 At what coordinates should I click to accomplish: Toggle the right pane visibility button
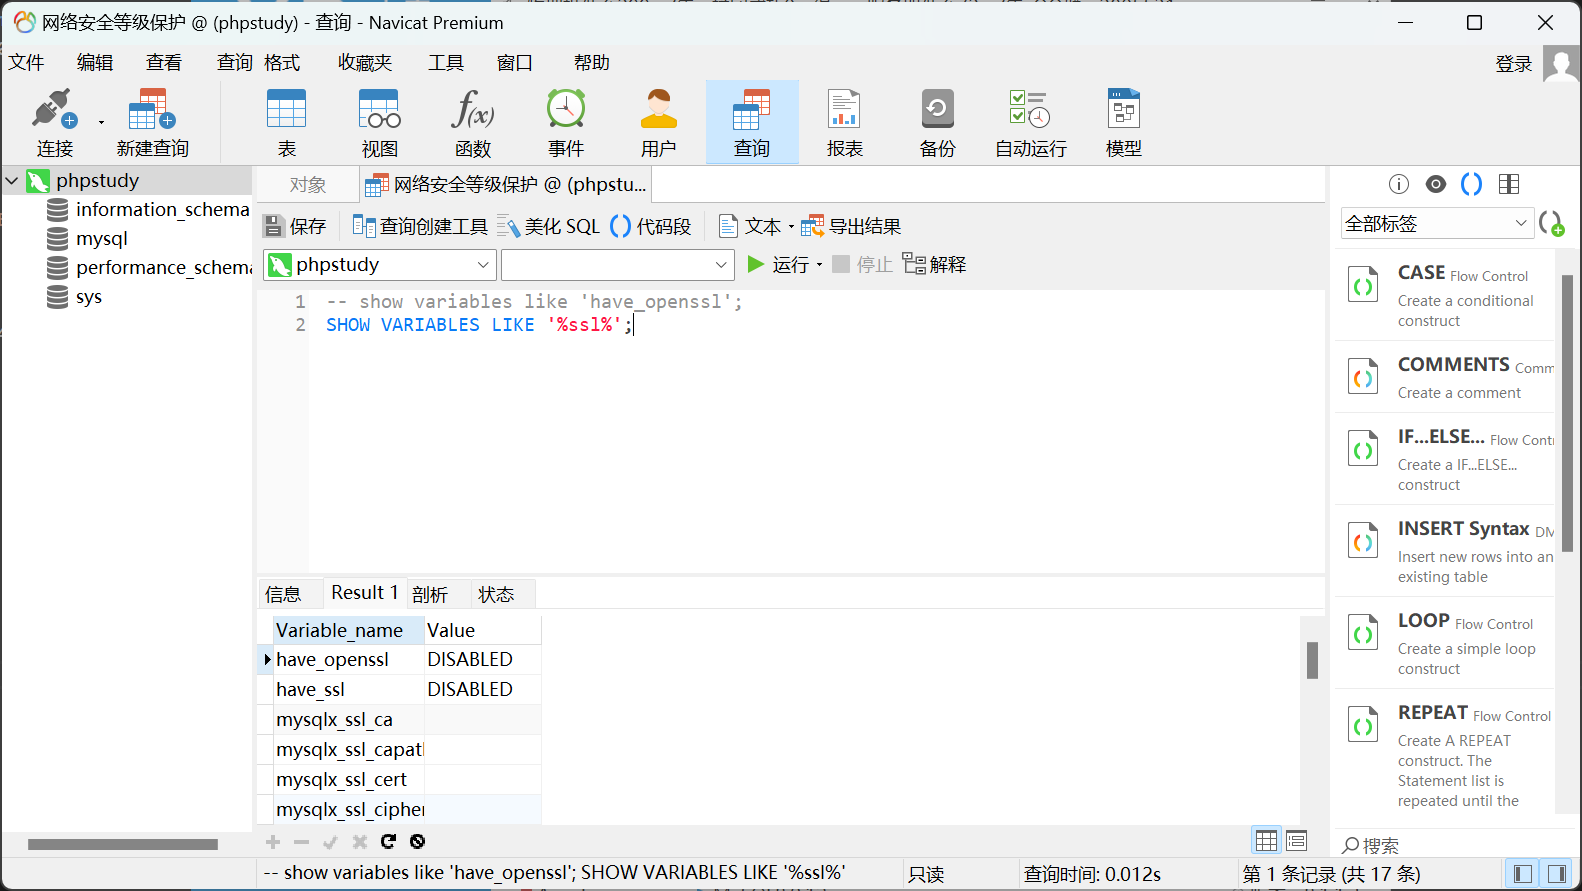click(1556, 874)
